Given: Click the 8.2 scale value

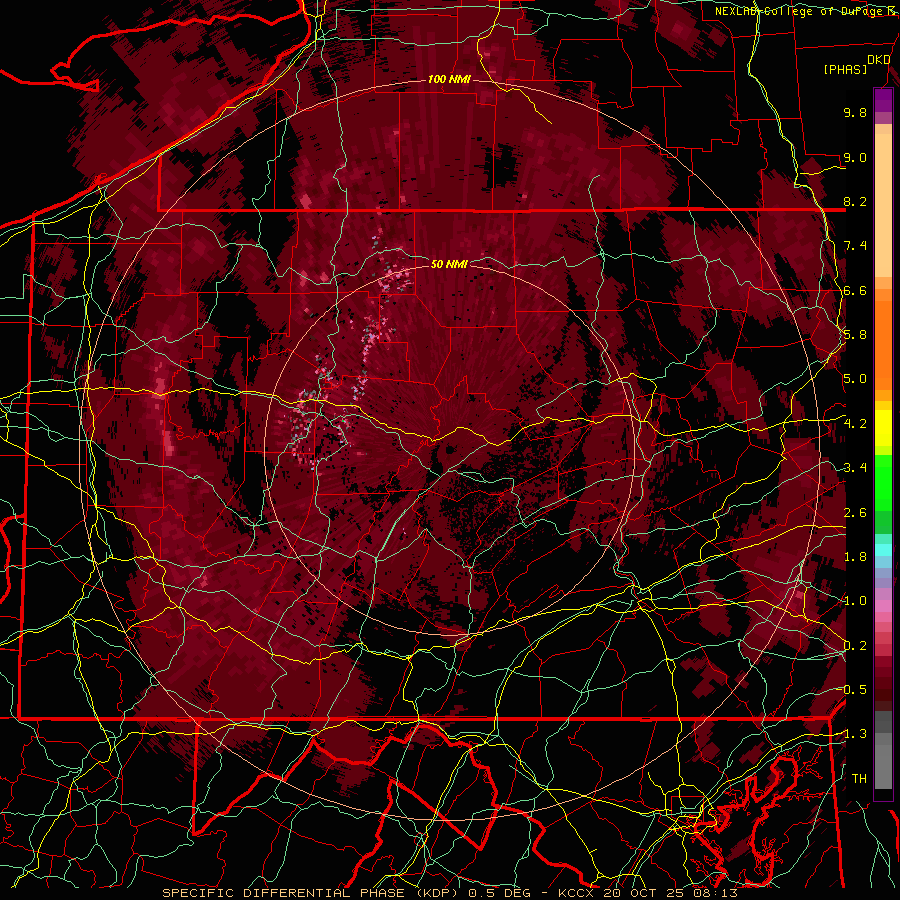Looking at the screenshot, I should pos(855,201).
